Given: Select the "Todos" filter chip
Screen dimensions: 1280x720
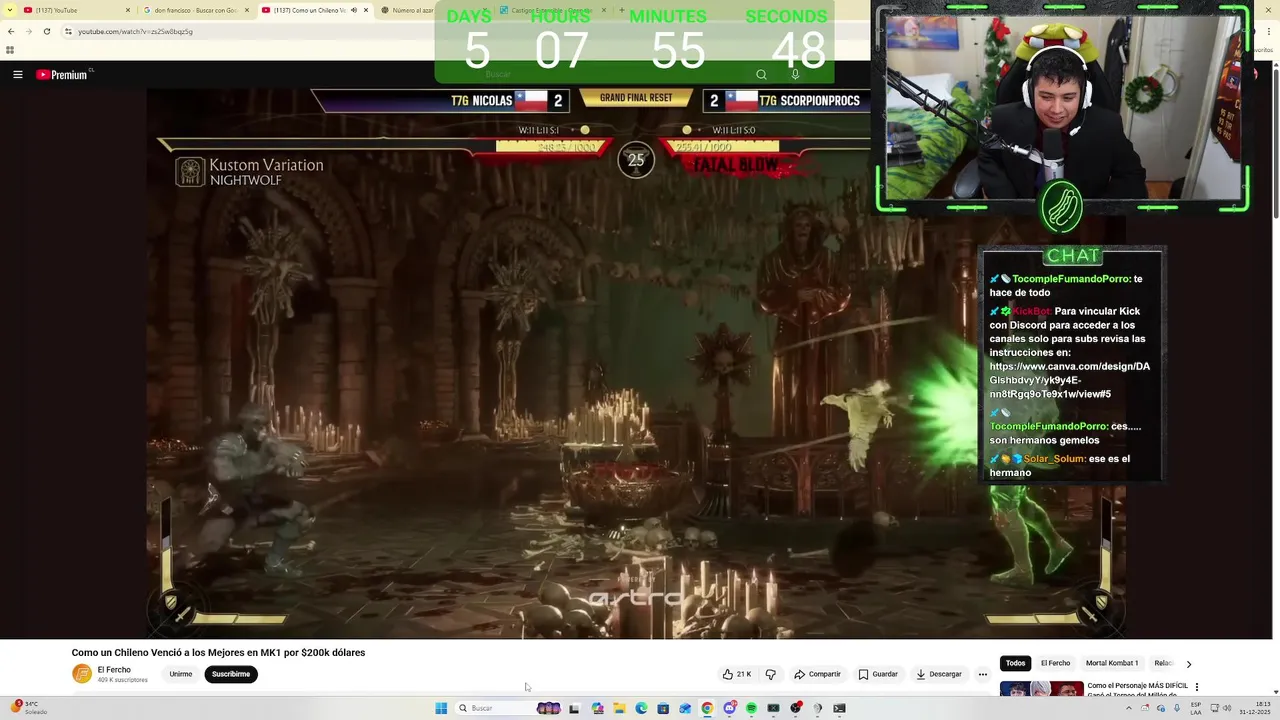Looking at the screenshot, I should pos(1015,663).
